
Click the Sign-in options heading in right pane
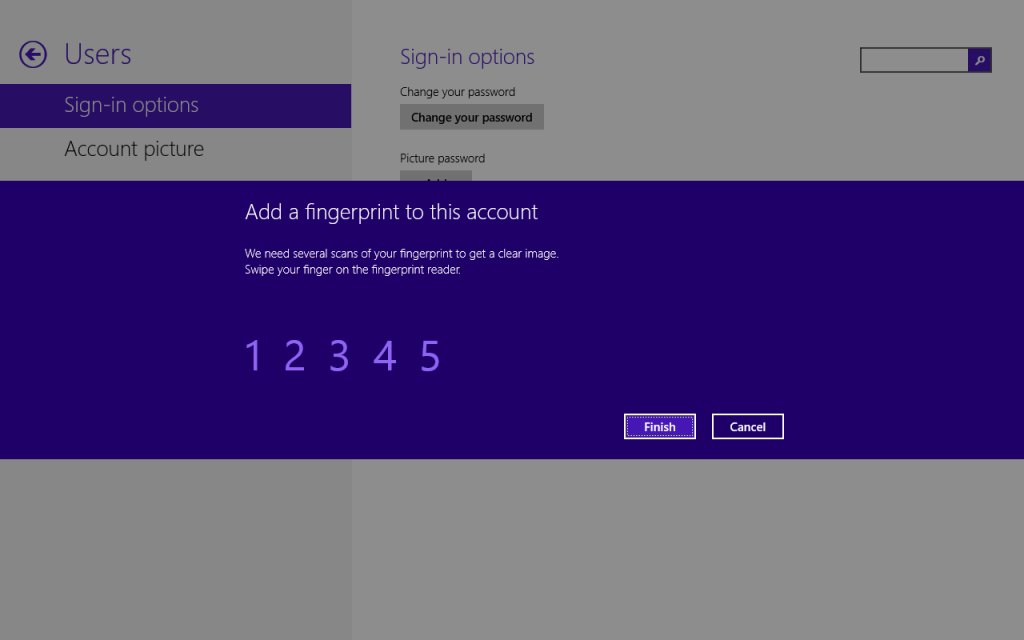[x=467, y=57]
